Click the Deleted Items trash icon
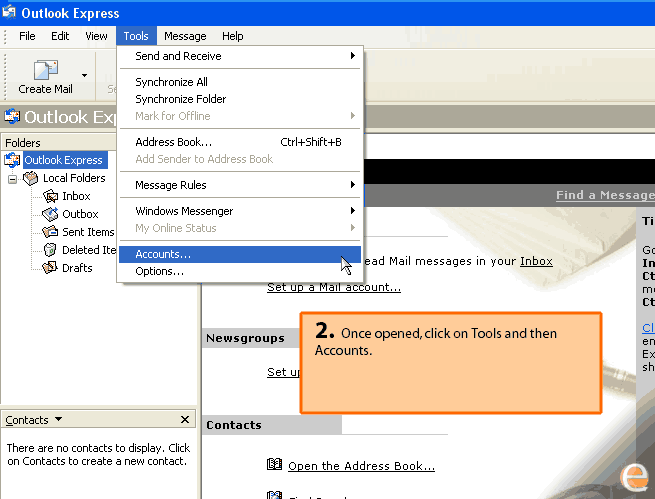This screenshot has width=655, height=499. [50, 250]
